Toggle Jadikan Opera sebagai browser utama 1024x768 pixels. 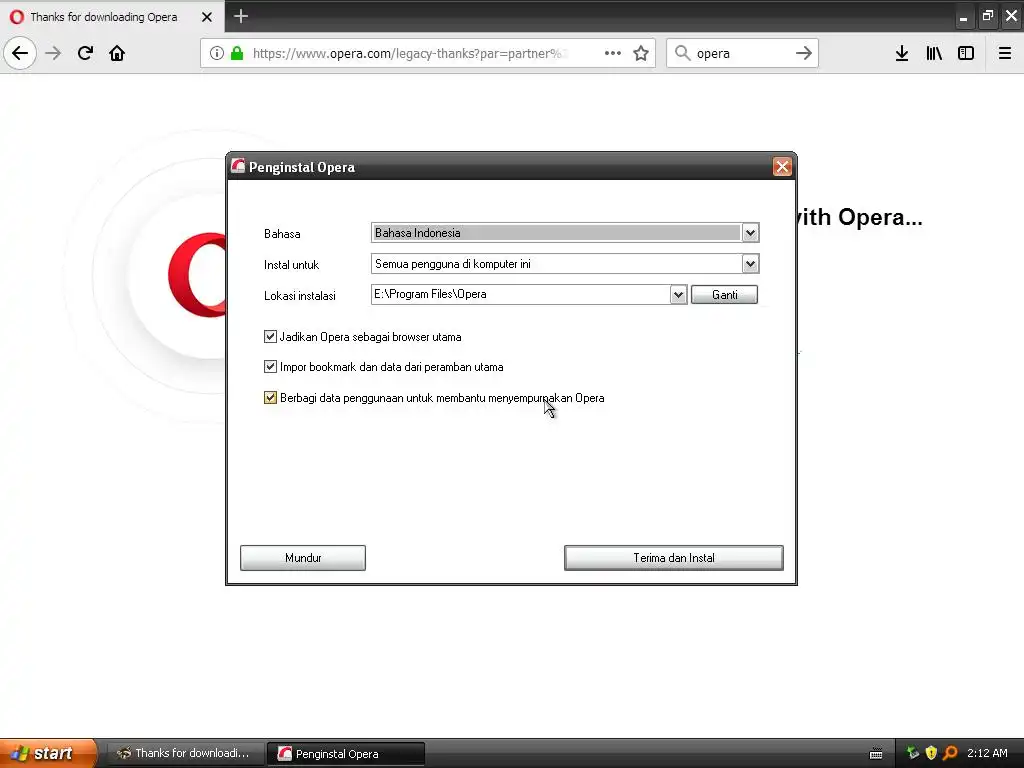(270, 336)
